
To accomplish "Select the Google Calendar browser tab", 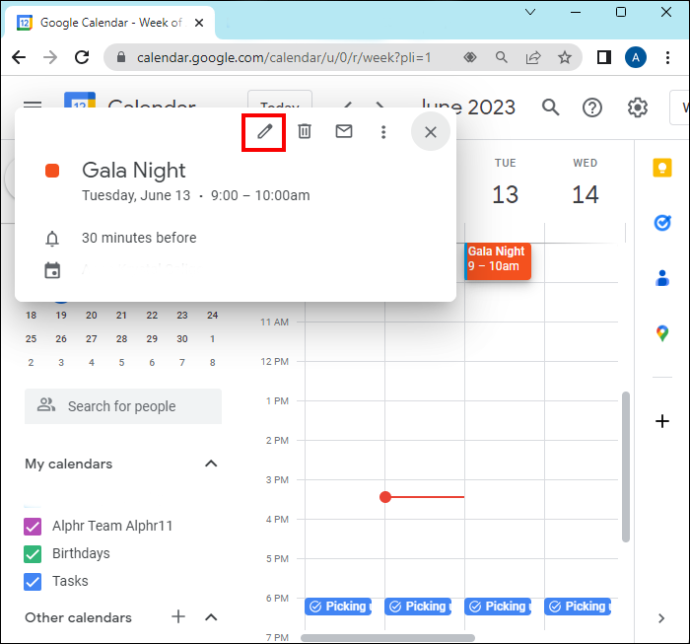I will (110, 22).
